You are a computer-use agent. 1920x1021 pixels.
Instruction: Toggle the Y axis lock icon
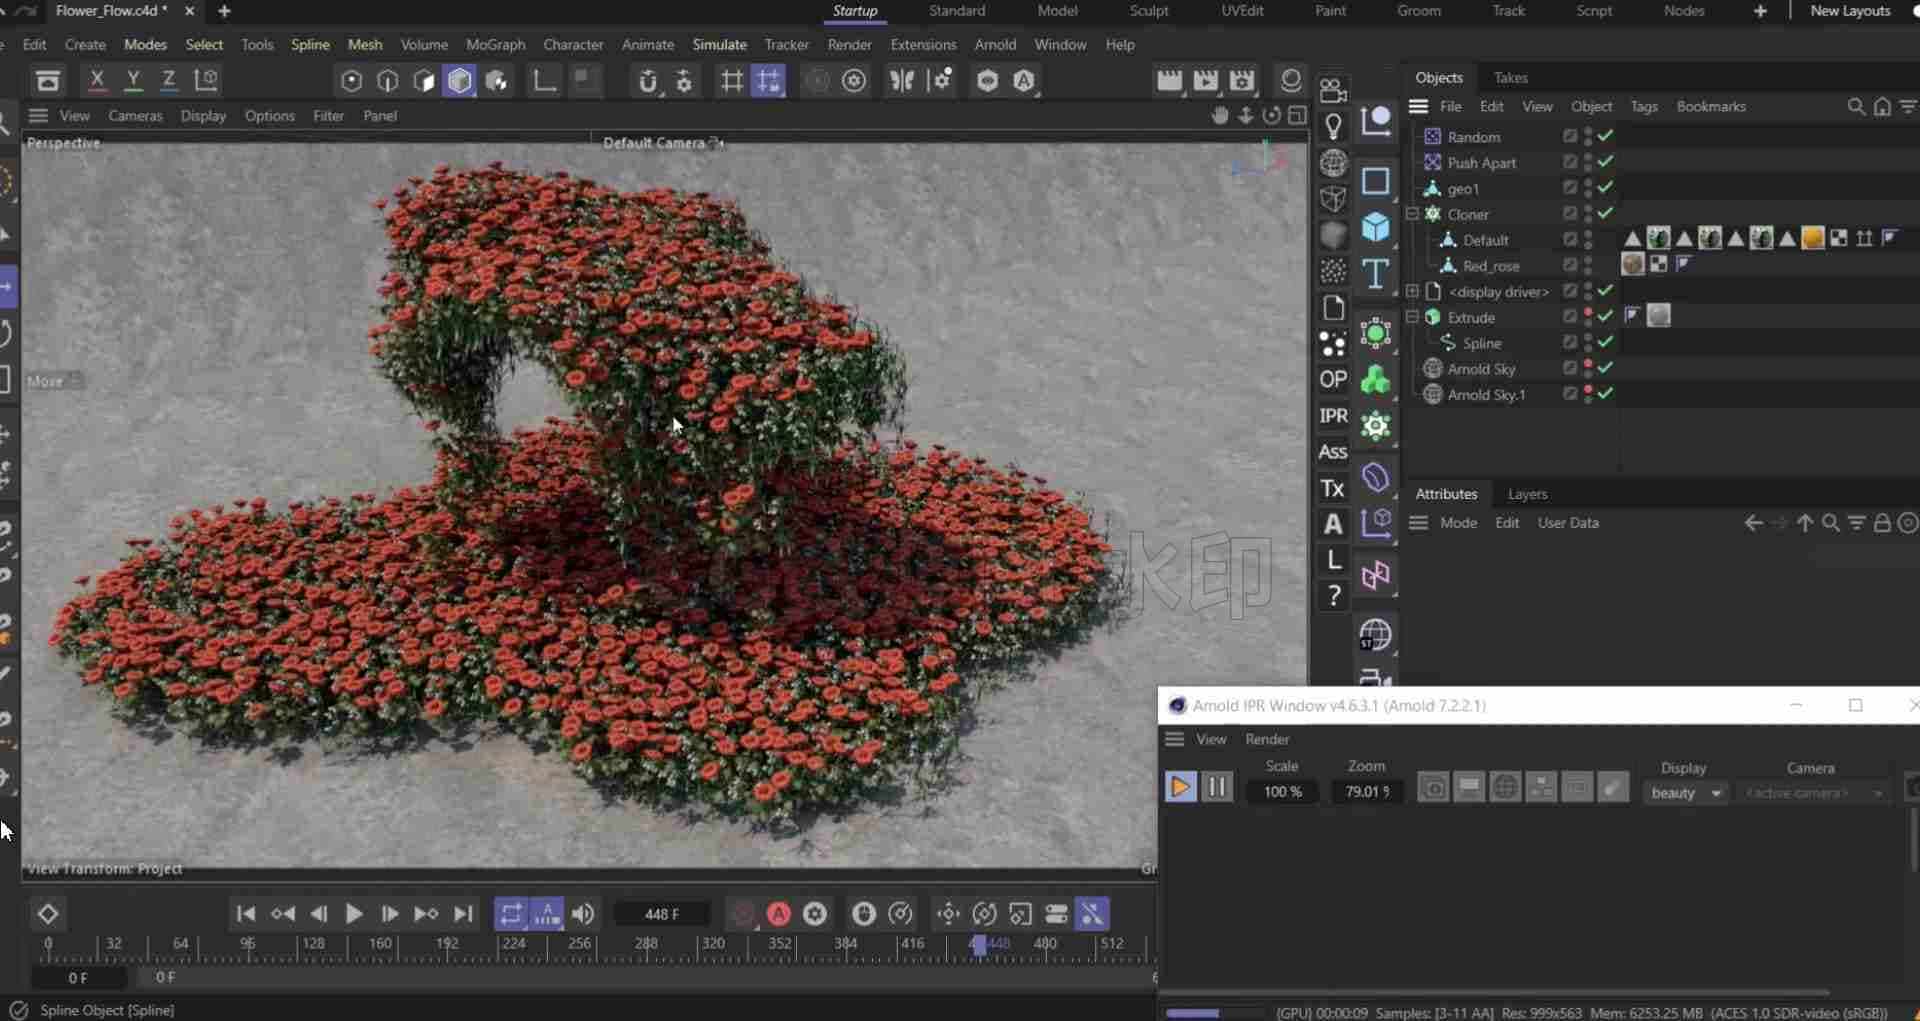[x=133, y=80]
